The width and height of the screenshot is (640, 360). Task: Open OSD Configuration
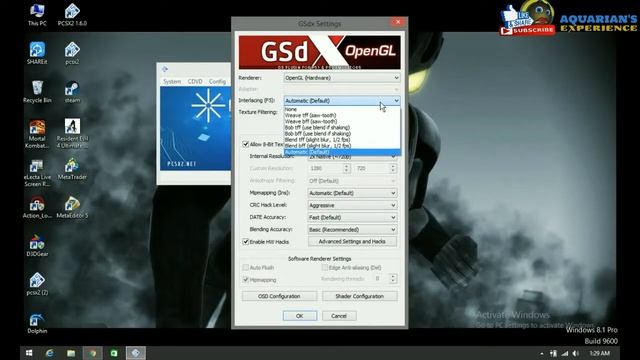(279, 296)
